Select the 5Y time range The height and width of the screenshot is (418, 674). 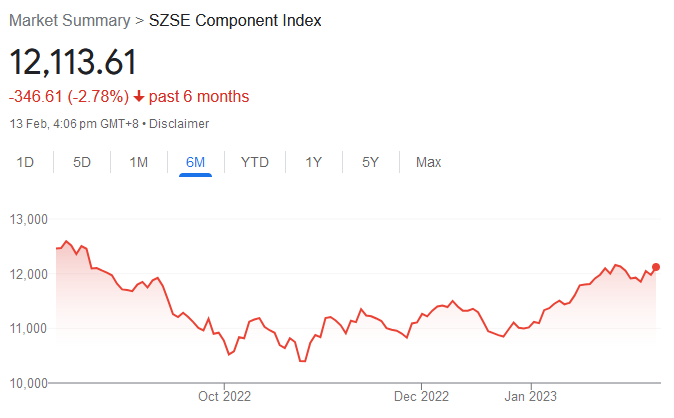(370, 162)
